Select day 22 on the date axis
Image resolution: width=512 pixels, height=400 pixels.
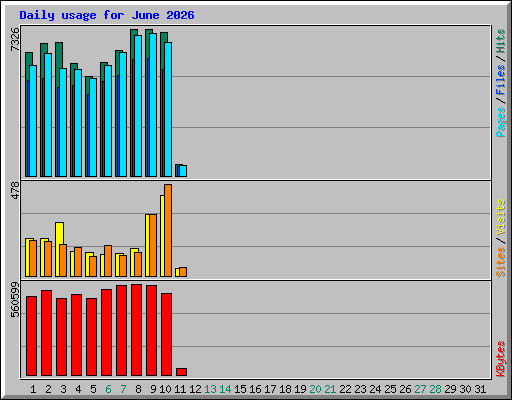345,389
